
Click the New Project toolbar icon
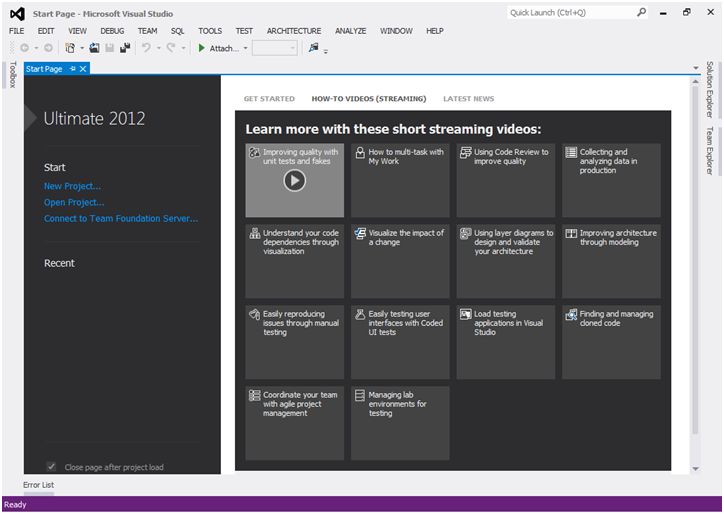tap(70, 48)
